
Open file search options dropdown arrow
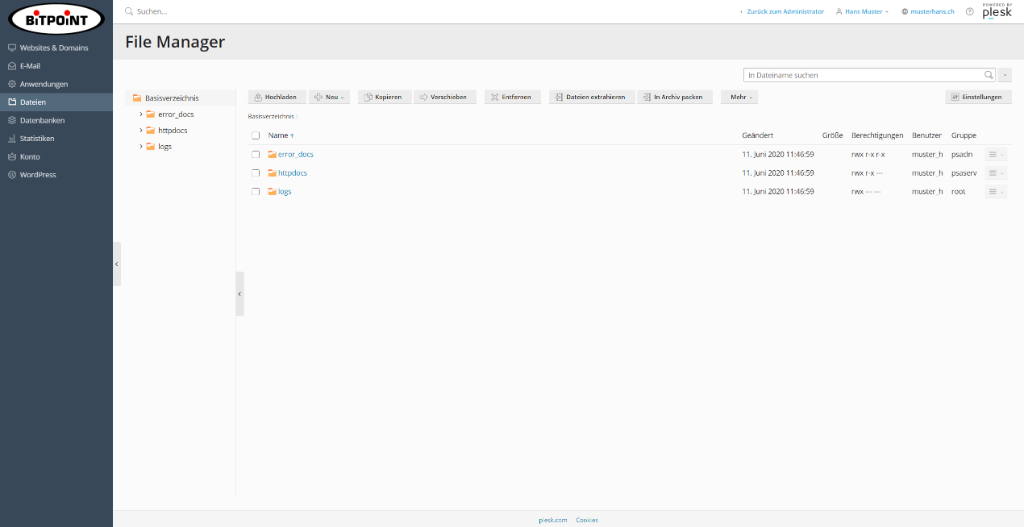click(x=1005, y=75)
